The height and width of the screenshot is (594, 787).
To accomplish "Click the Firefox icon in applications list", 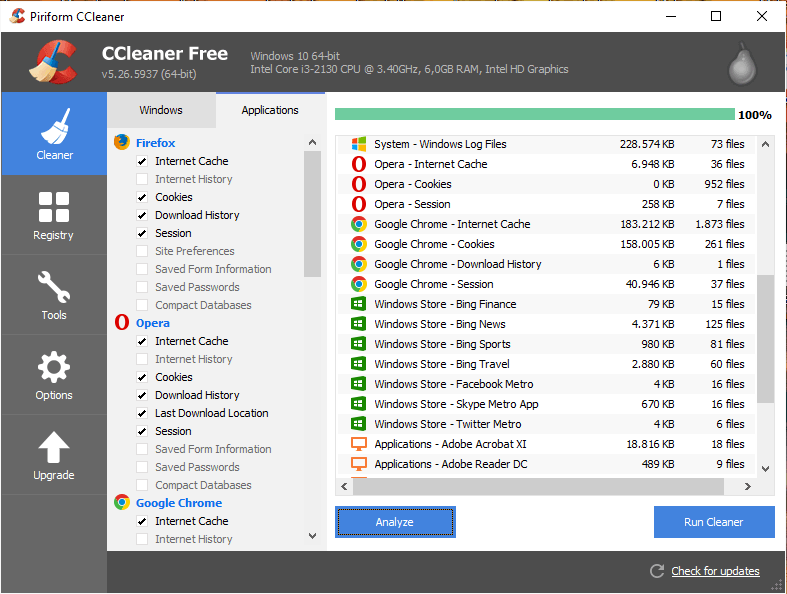I will tap(121, 143).
